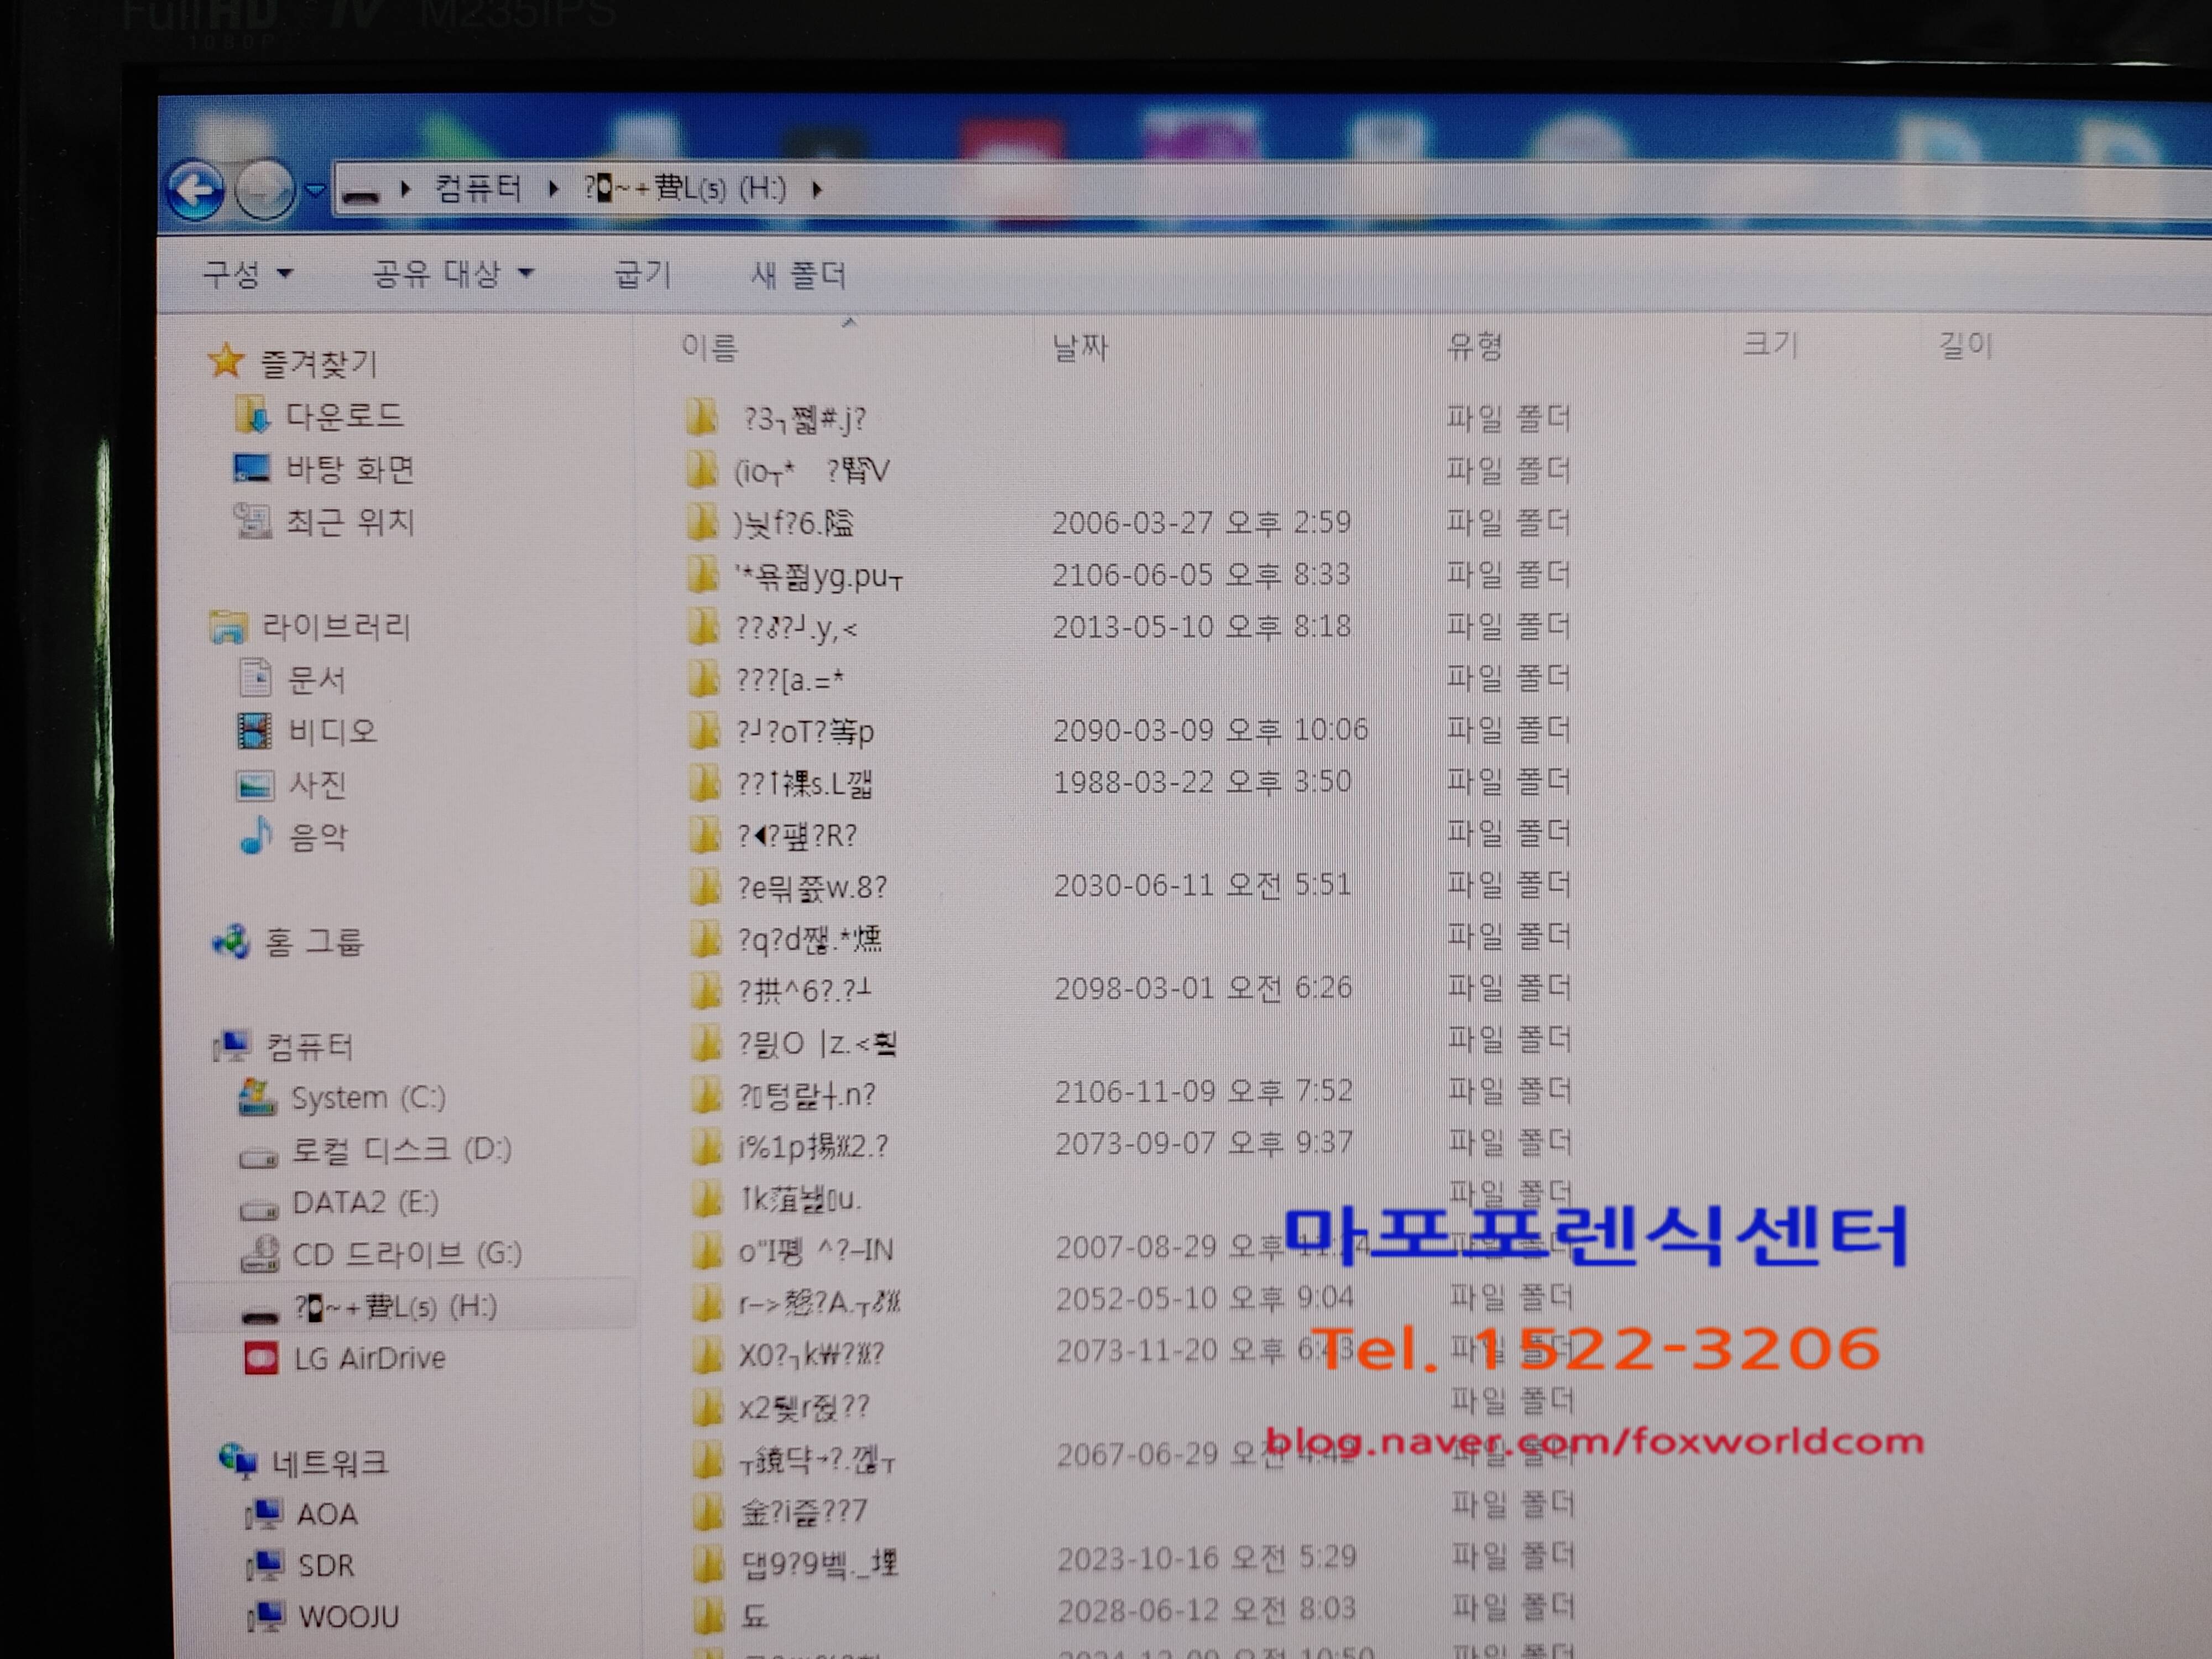Screen dimensions: 2212x1659
Task: Select folder icon dated 2106-06-05
Action: pyautogui.click(x=702, y=574)
